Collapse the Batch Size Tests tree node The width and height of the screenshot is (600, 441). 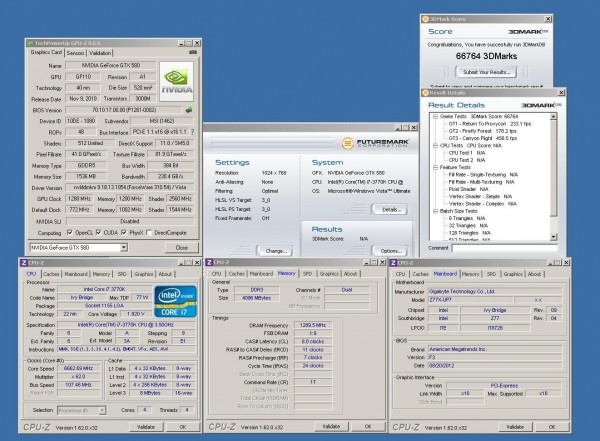coord(435,211)
